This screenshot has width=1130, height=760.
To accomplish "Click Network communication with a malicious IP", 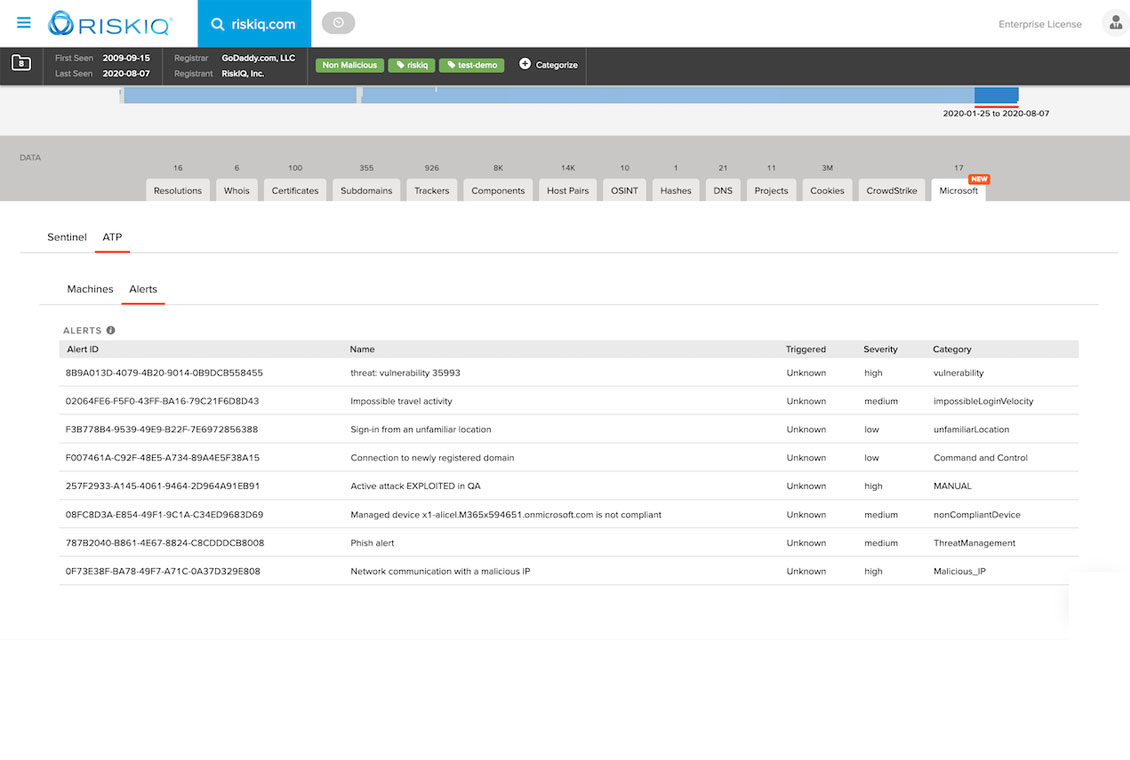I will [x=440, y=571].
